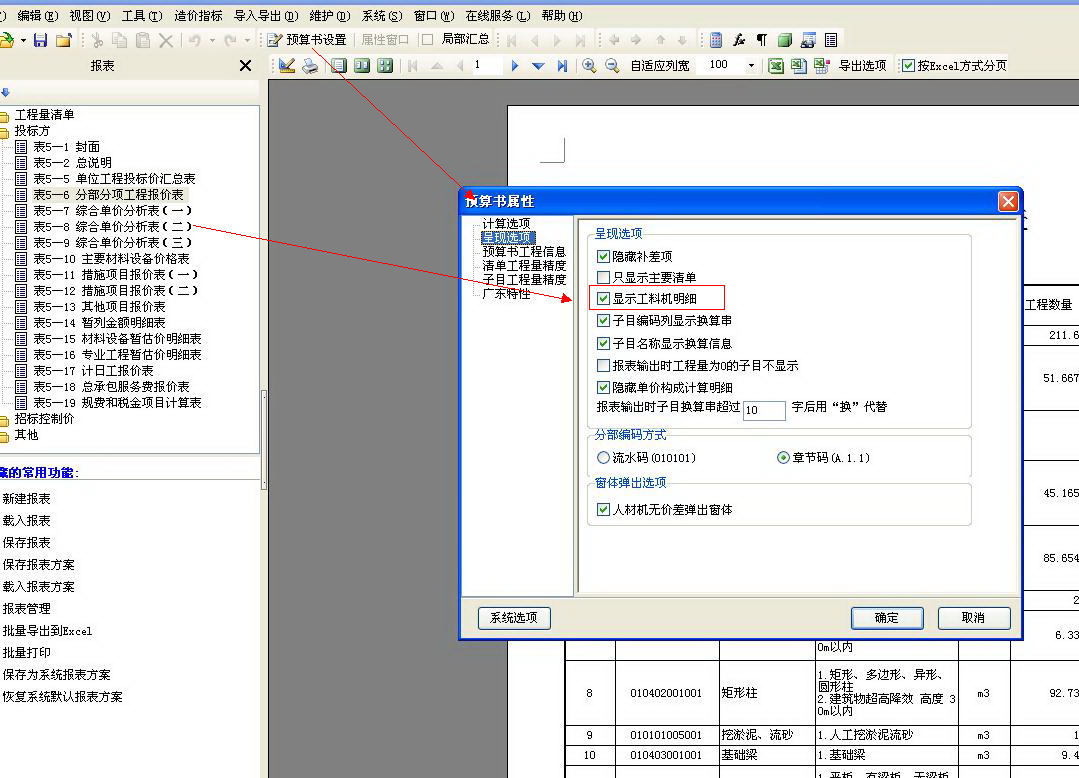Toggle 人材机无价差弹出窗体 checkbox
This screenshot has height=778, width=1079.
pos(603,510)
